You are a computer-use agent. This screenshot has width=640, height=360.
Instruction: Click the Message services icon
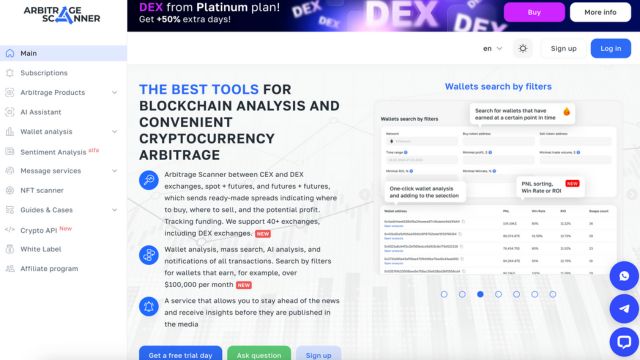10,171
